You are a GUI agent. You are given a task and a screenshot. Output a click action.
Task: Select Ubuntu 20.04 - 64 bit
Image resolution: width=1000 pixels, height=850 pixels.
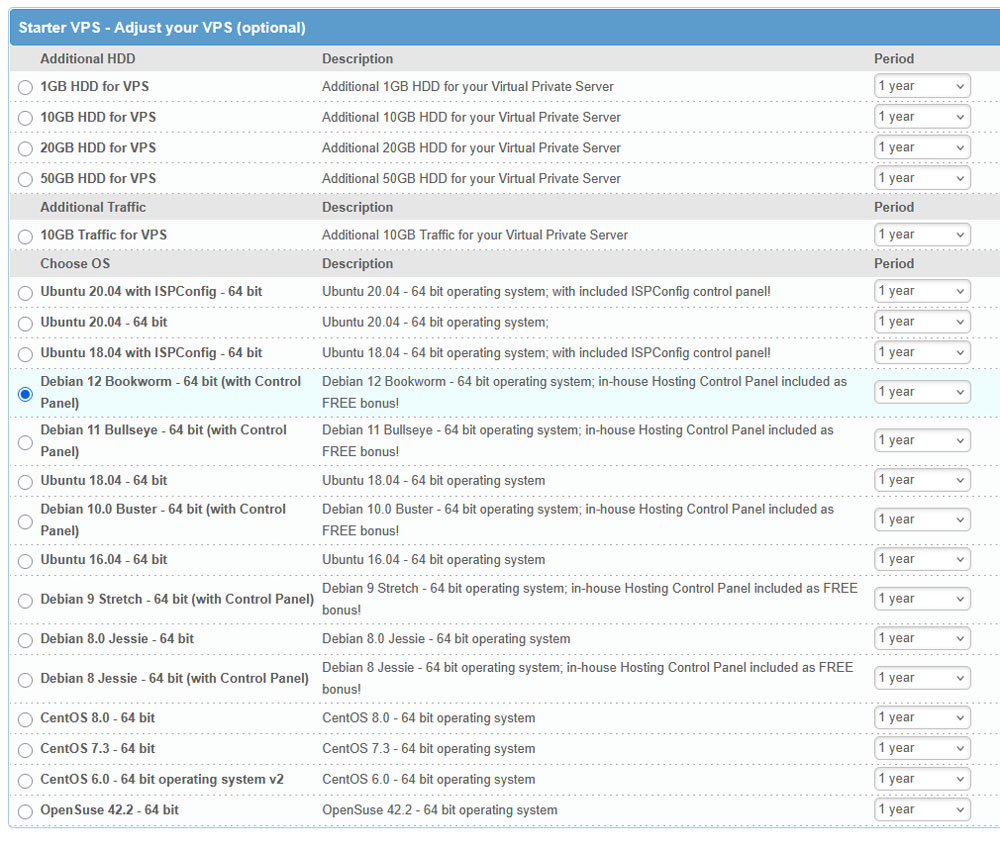click(25, 321)
